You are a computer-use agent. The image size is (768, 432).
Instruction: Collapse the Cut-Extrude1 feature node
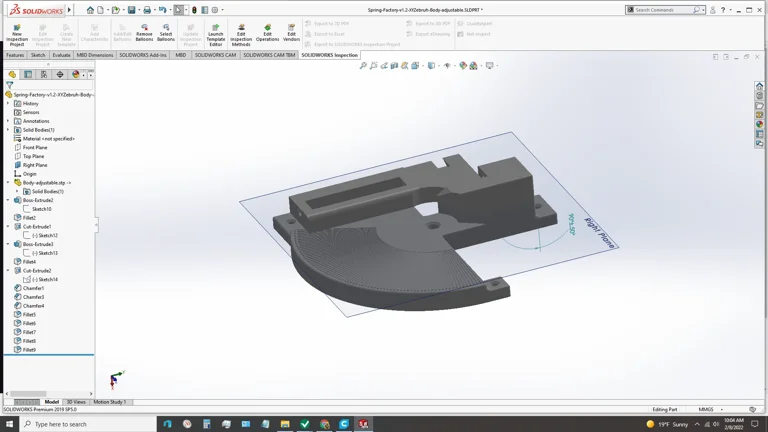pyautogui.click(x=8, y=227)
